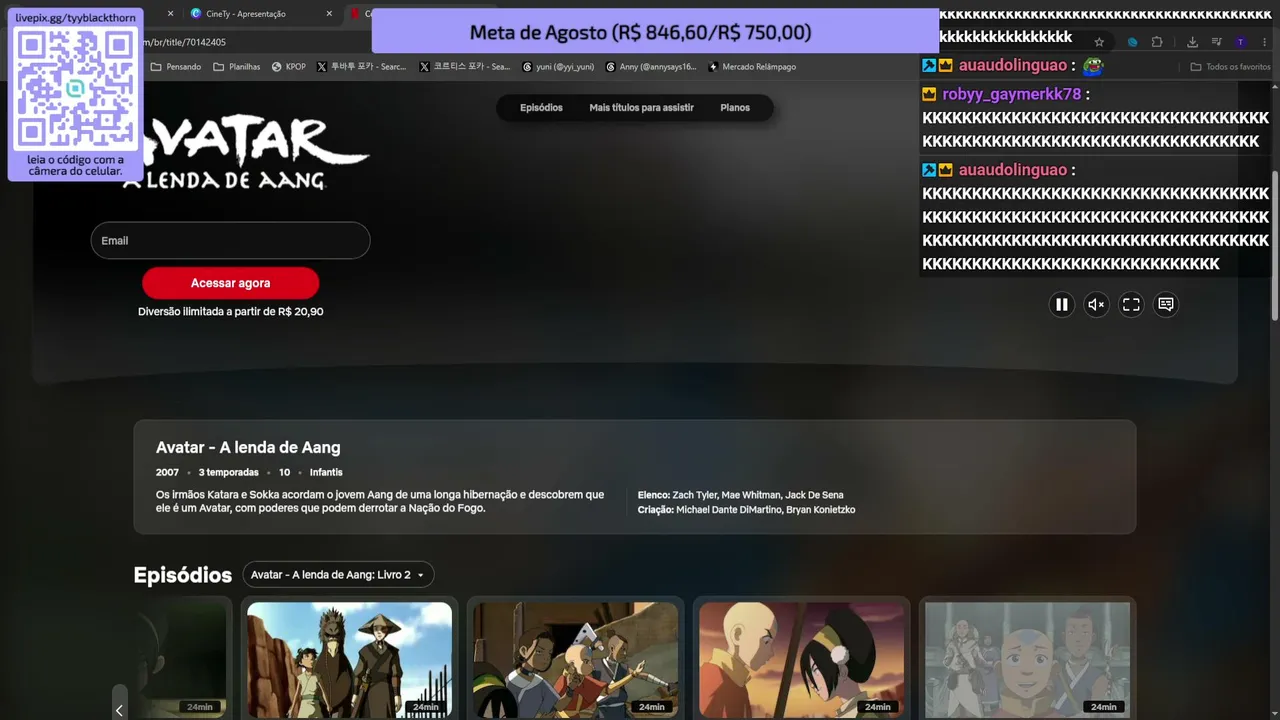Open the yuni (@yyi_yuni) bookmark

(x=558, y=67)
